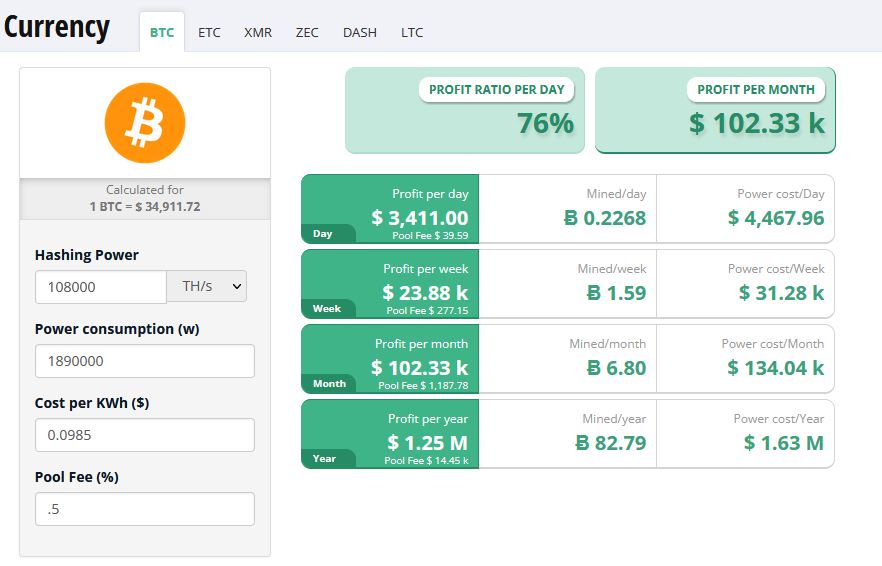
Task: Click the Power cost/Year value
Action: tap(783, 442)
